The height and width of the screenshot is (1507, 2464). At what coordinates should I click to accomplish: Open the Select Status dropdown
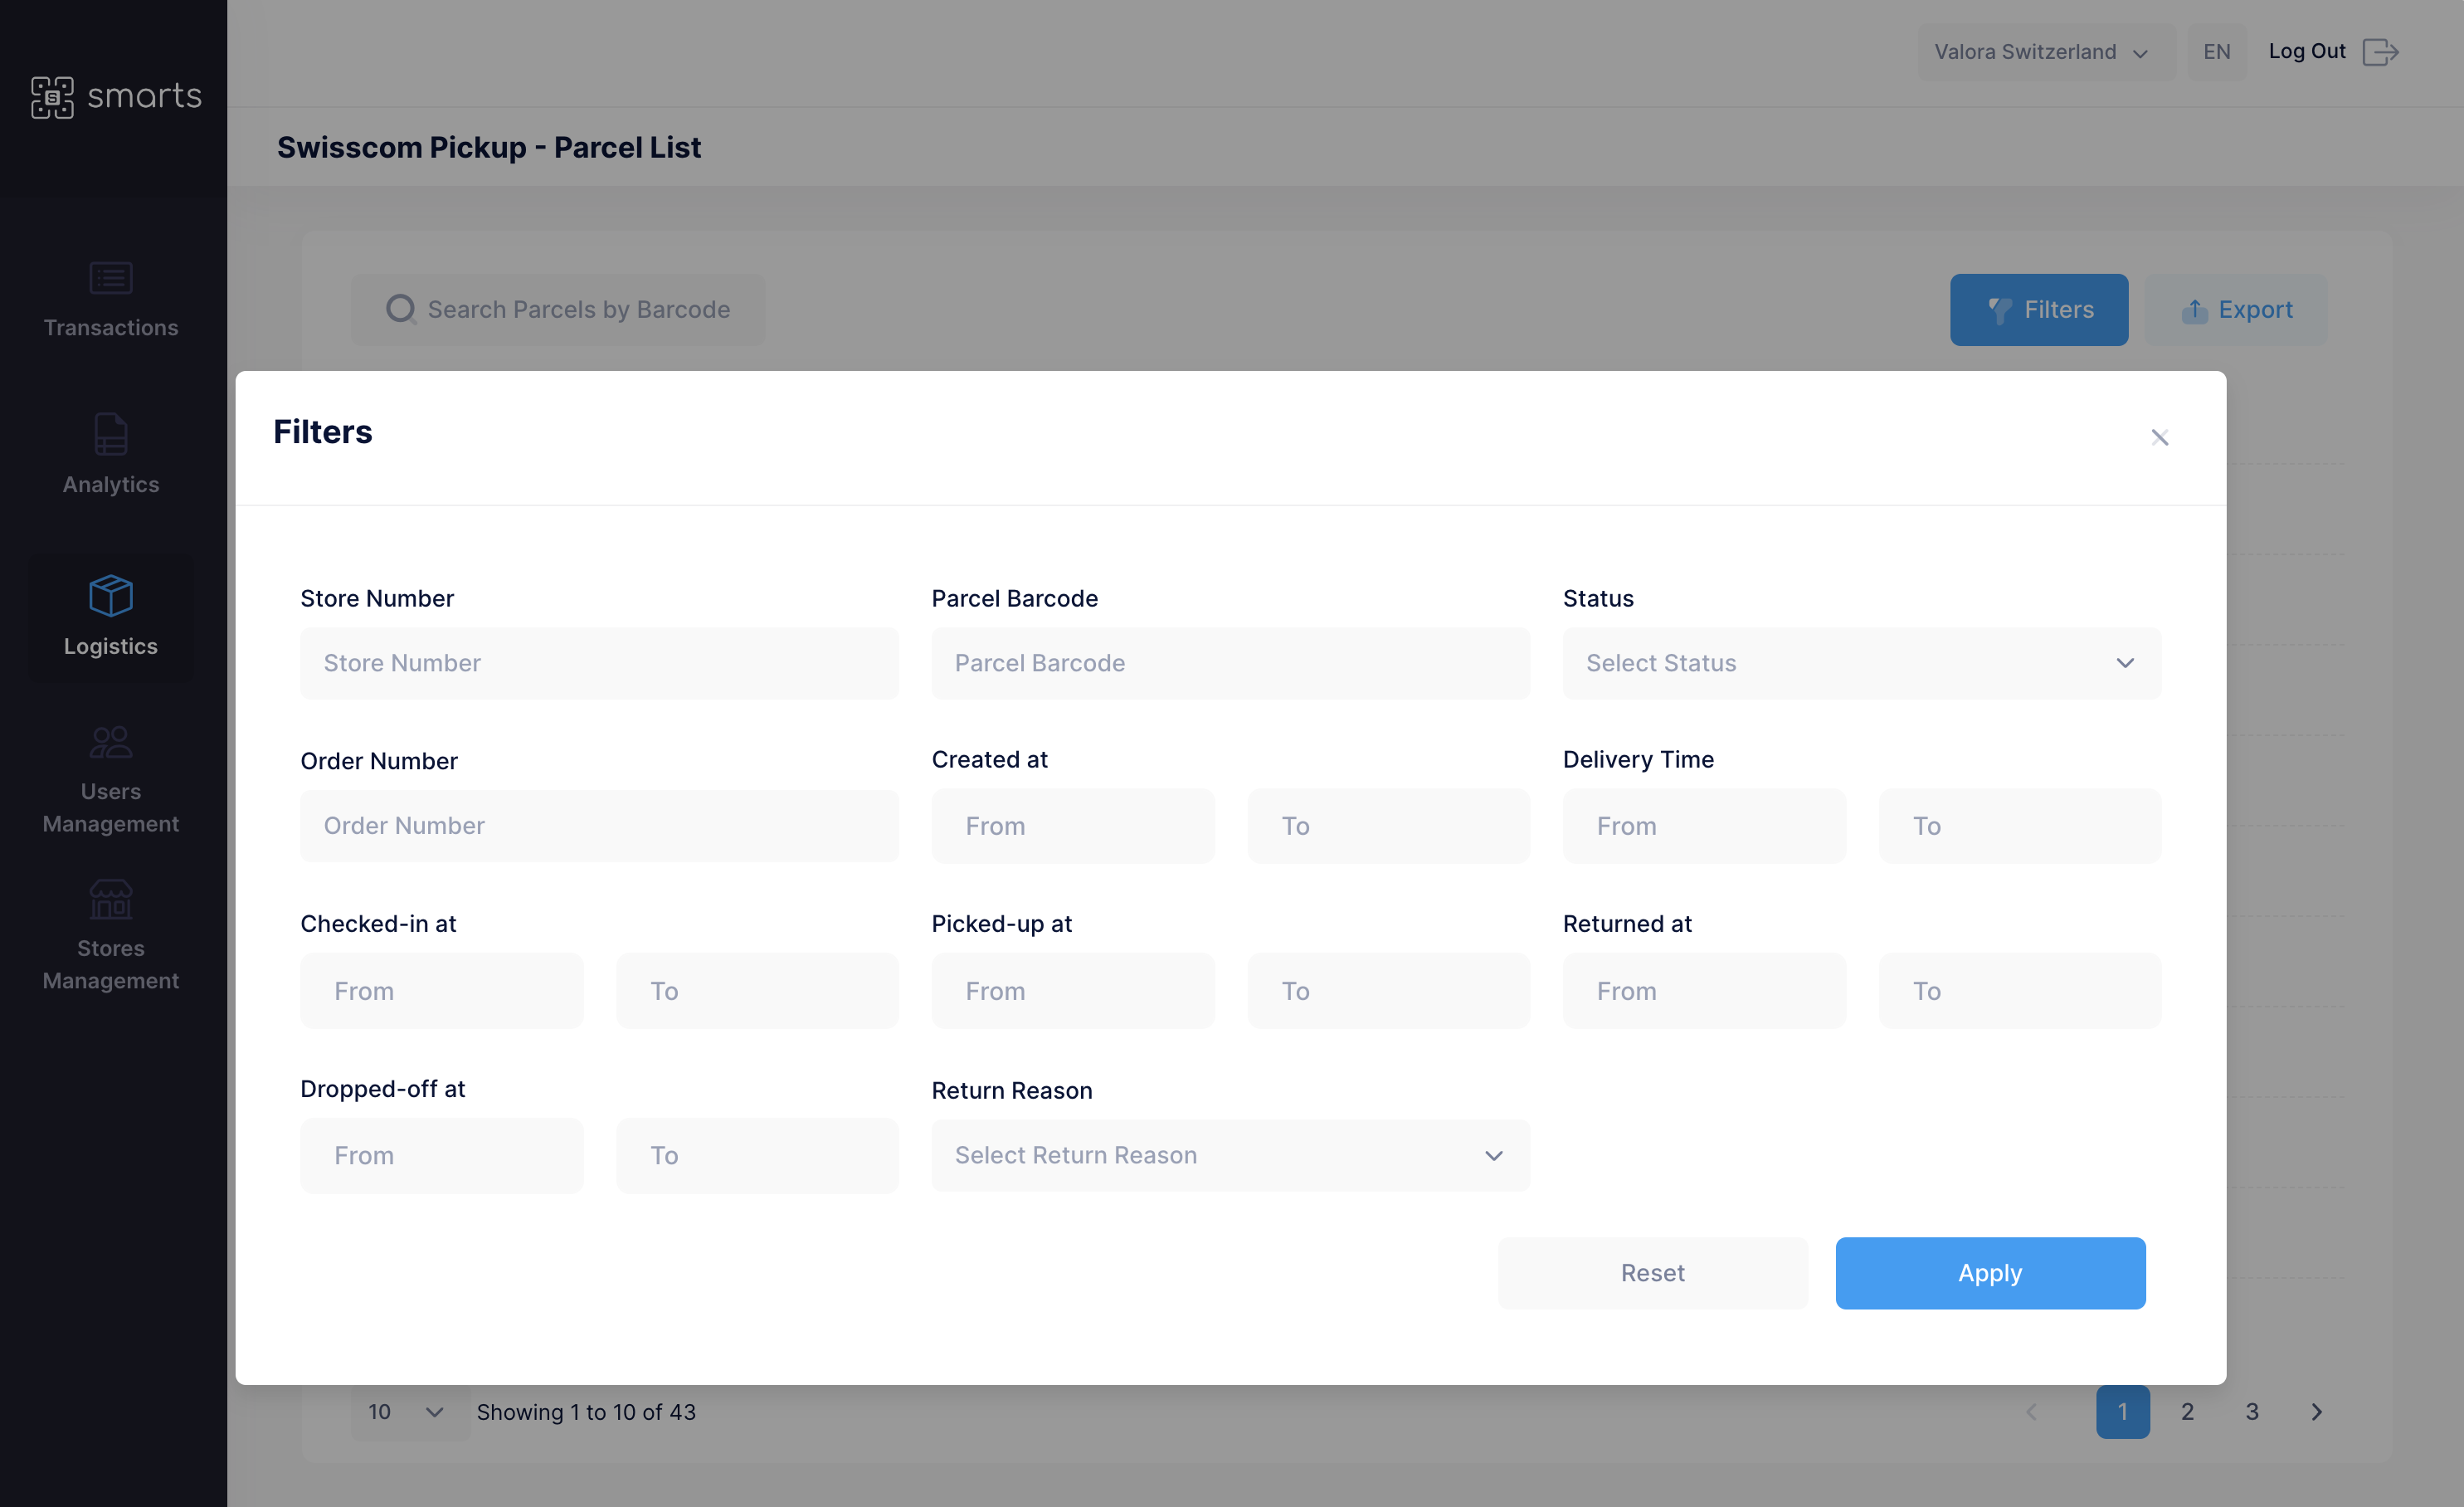click(x=1862, y=663)
